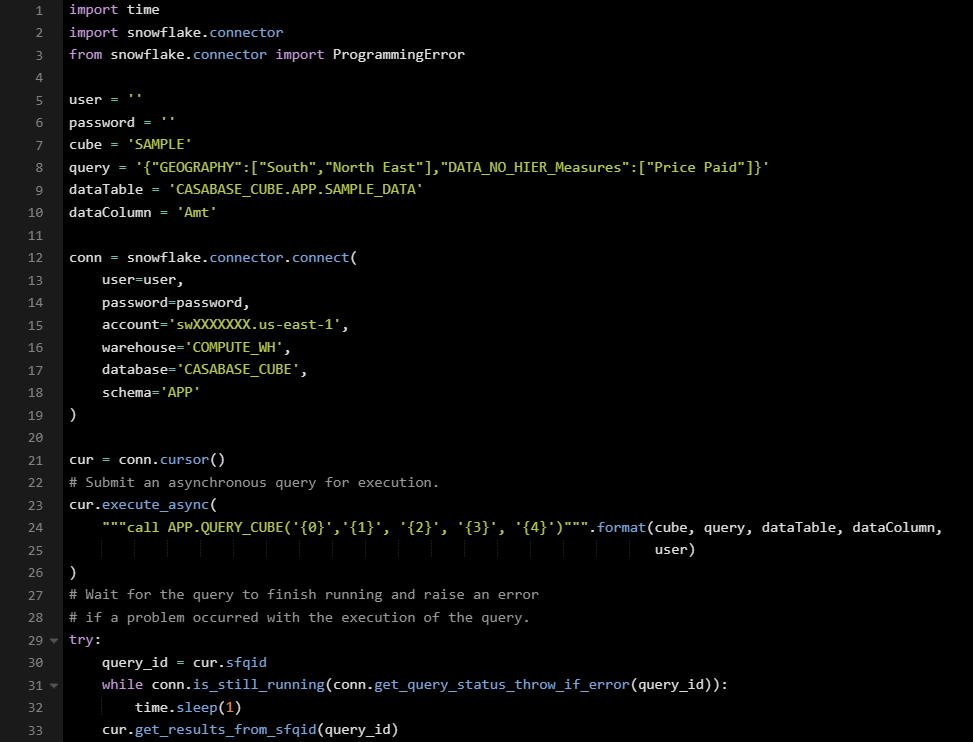Click the ProgrammingError import name
The image size is (973, 742).
coord(398,55)
